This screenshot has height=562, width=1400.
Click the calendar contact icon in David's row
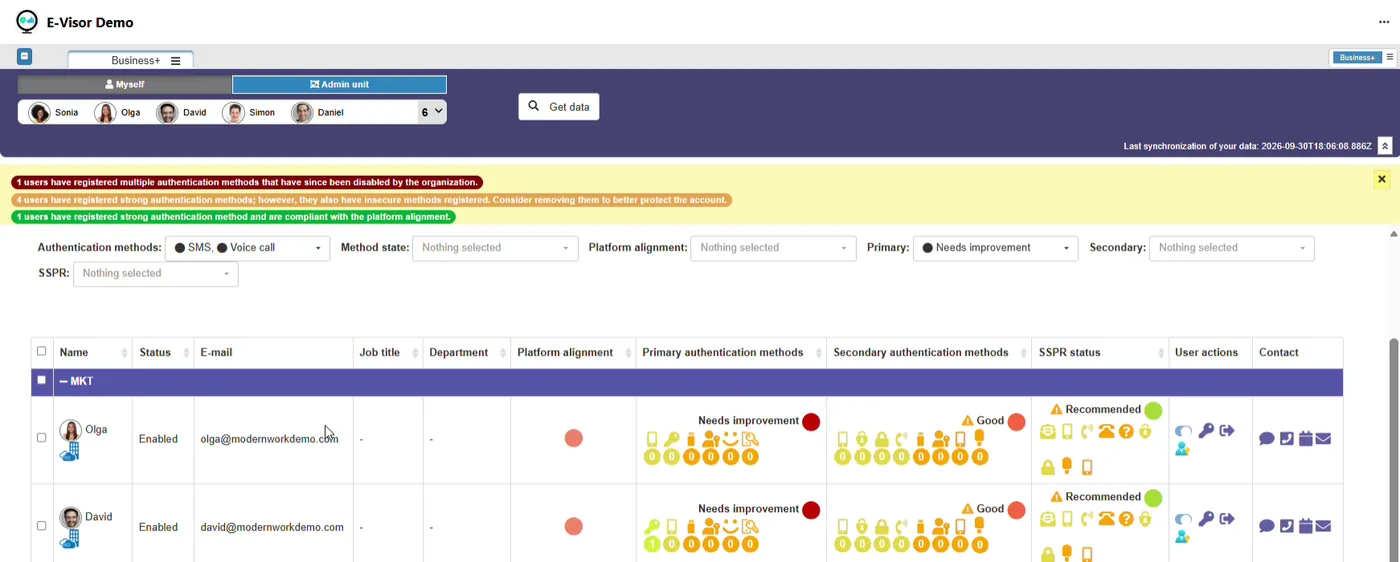[x=1305, y=526]
